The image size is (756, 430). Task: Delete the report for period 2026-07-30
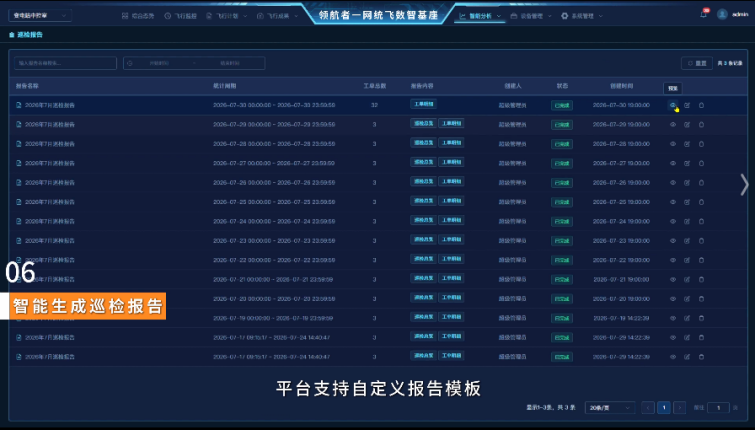702,105
